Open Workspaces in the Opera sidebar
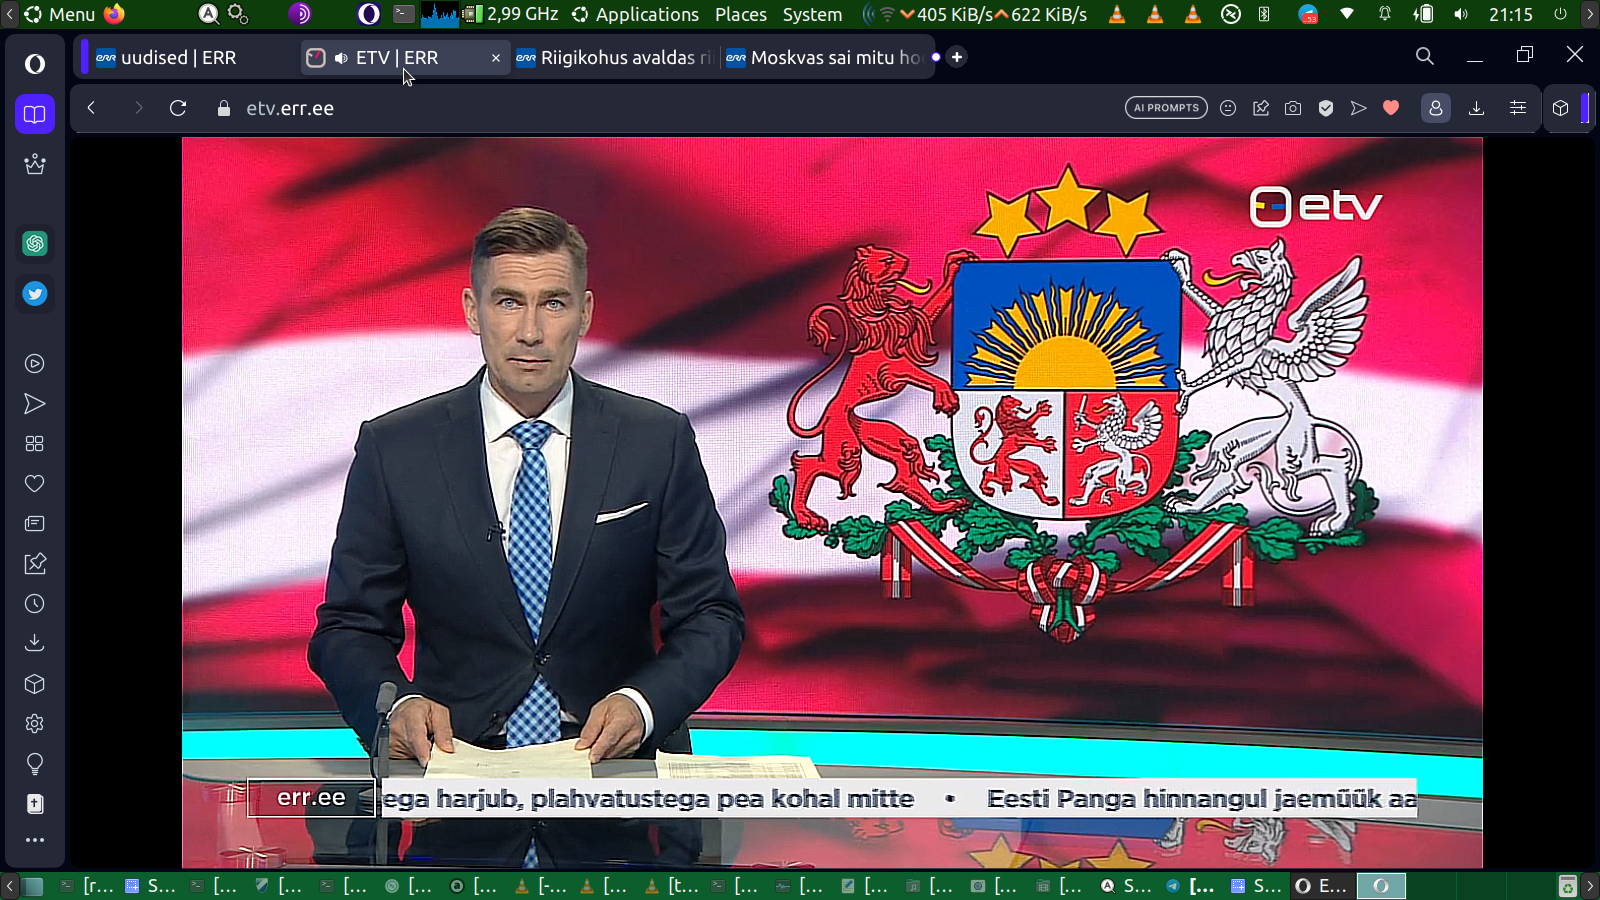 [x=35, y=114]
